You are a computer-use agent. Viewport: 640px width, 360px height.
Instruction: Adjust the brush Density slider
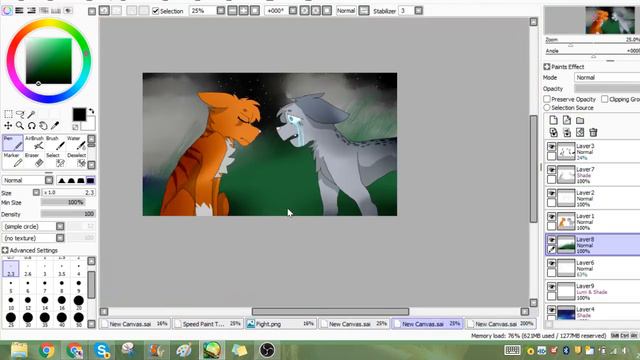(x=68, y=214)
